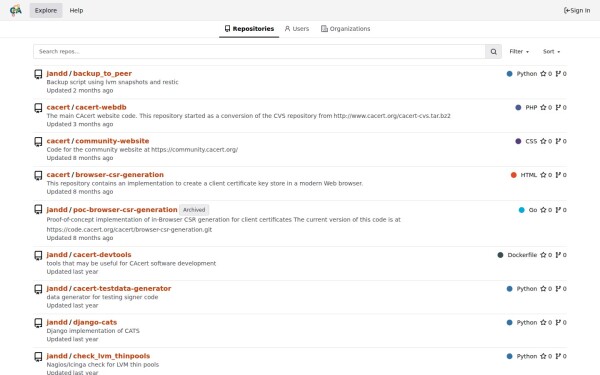Click repository icon beside cacert-webdb
600x375 pixels.
click(38, 108)
